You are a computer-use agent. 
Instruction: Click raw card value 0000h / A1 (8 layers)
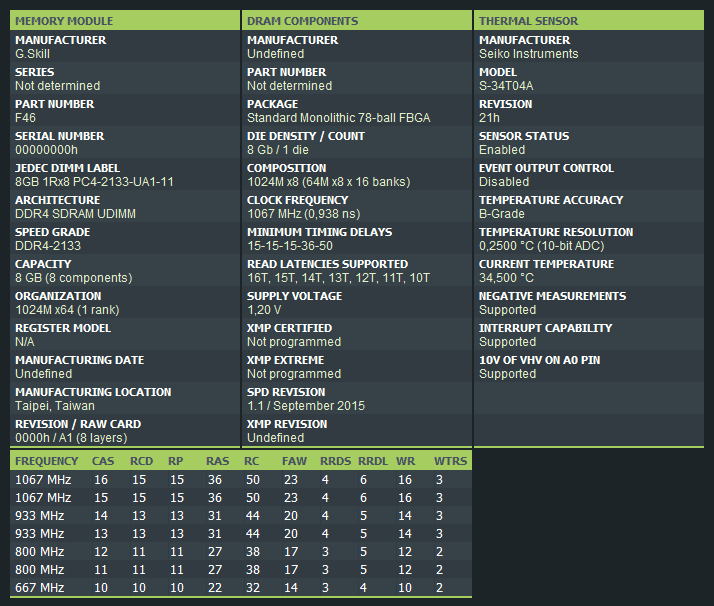pos(71,438)
